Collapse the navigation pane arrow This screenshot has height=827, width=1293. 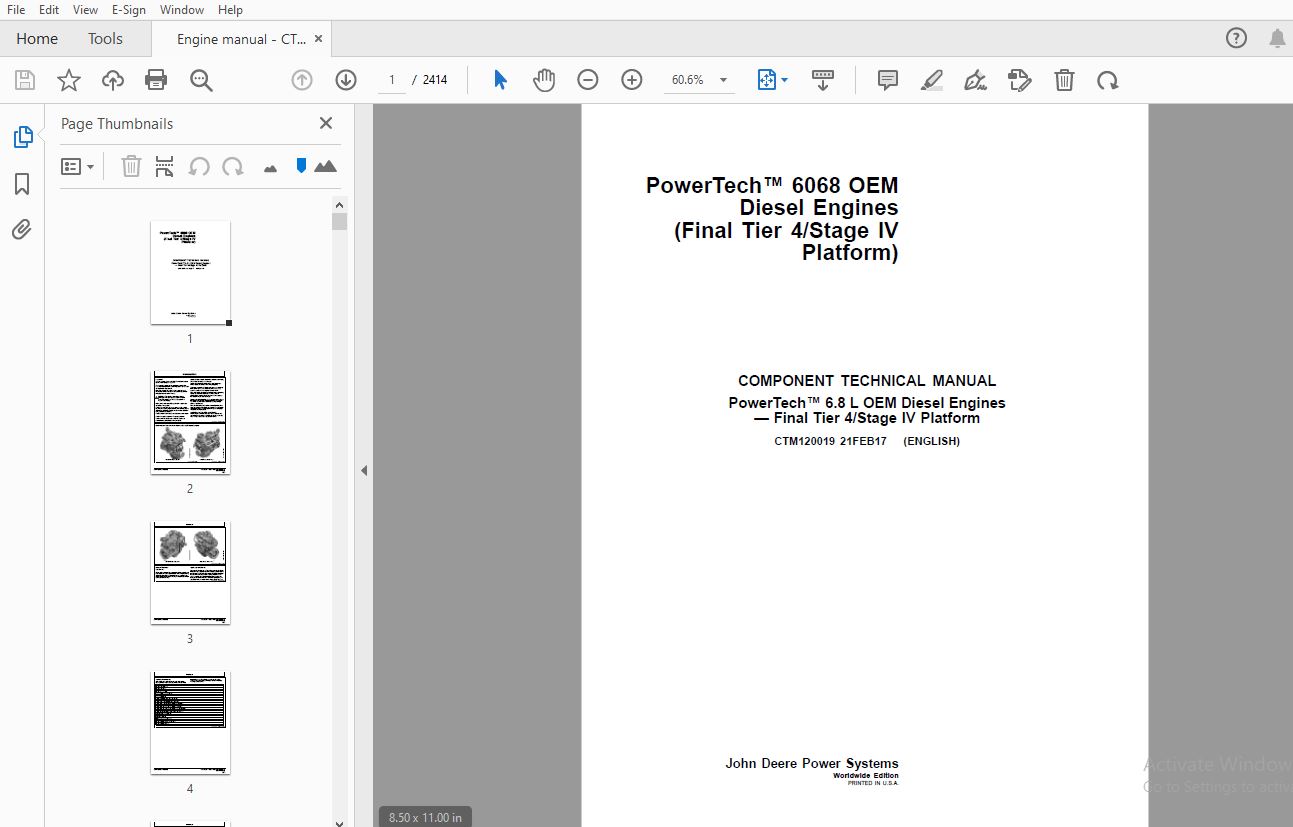tap(364, 470)
